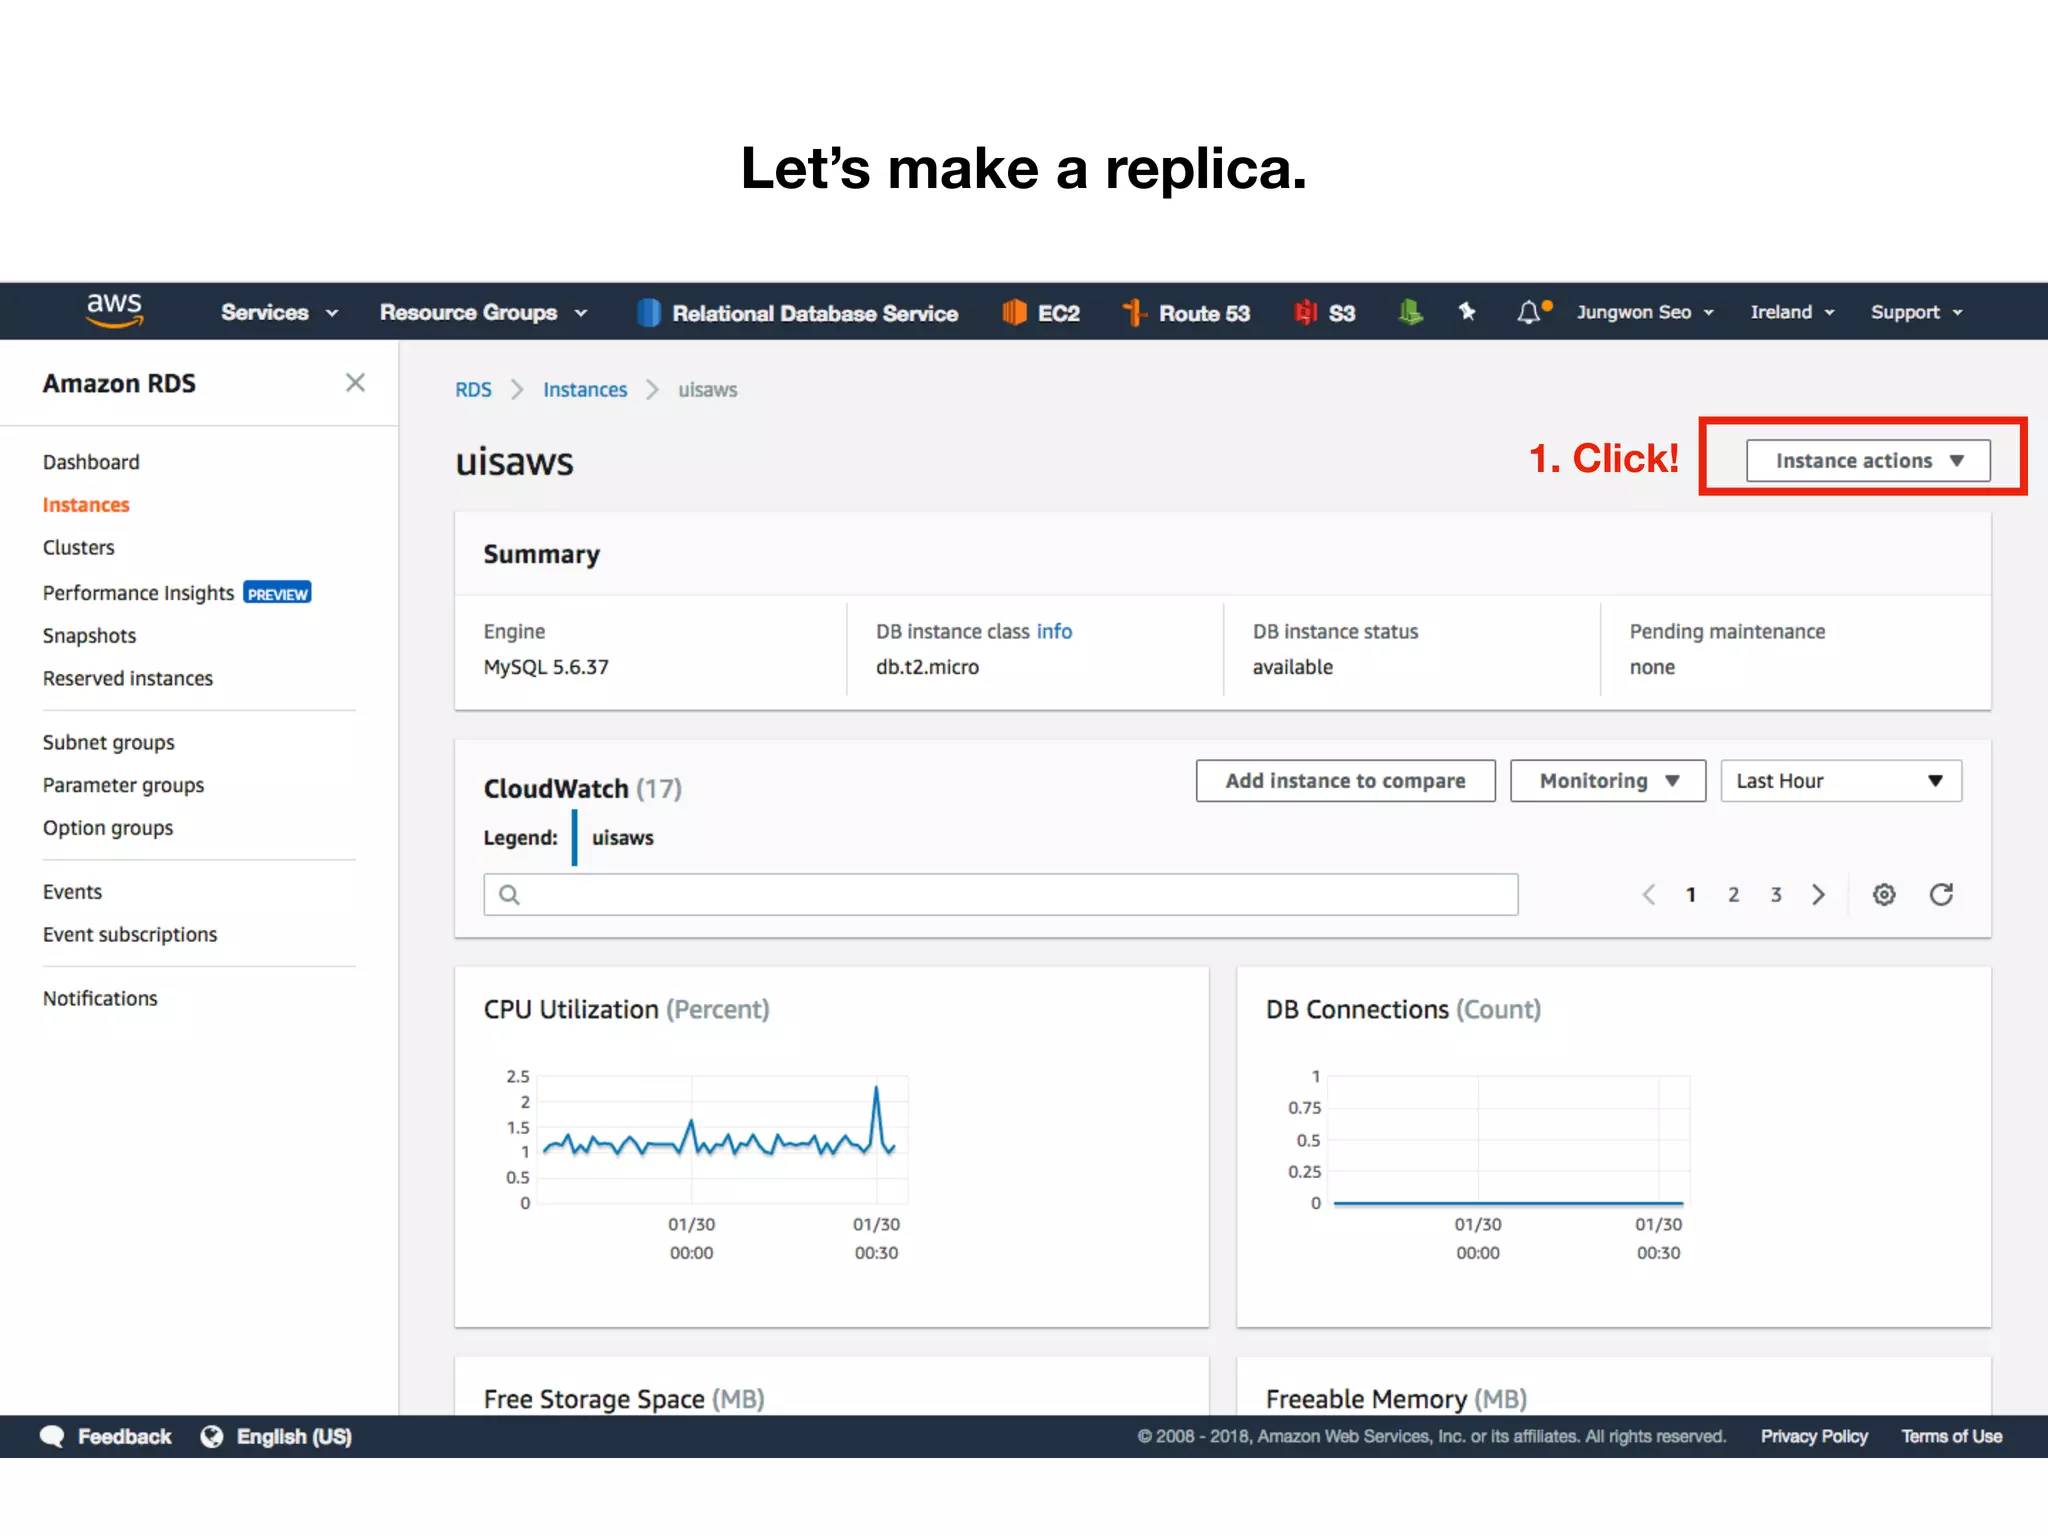Go to CloudWatch page 2
Image resolution: width=2048 pixels, height=1536 pixels.
(x=1733, y=895)
